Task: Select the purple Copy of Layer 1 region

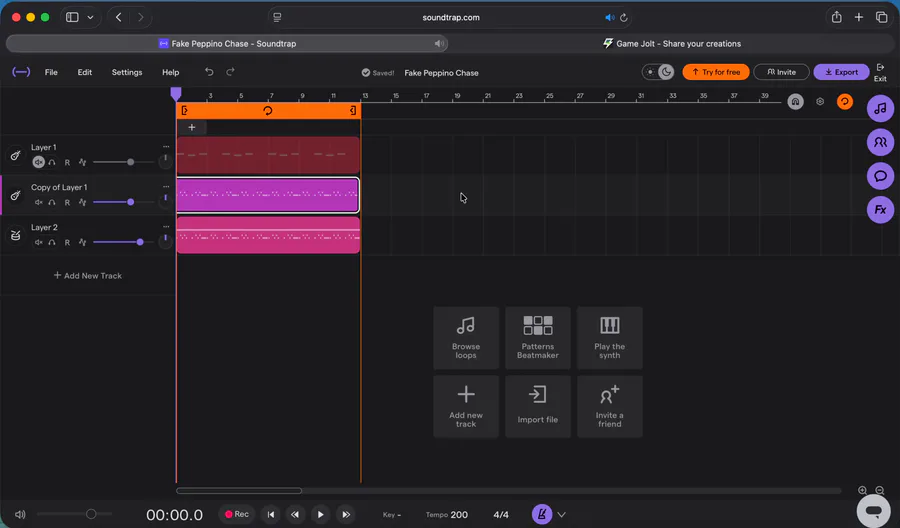Action: click(x=267, y=195)
